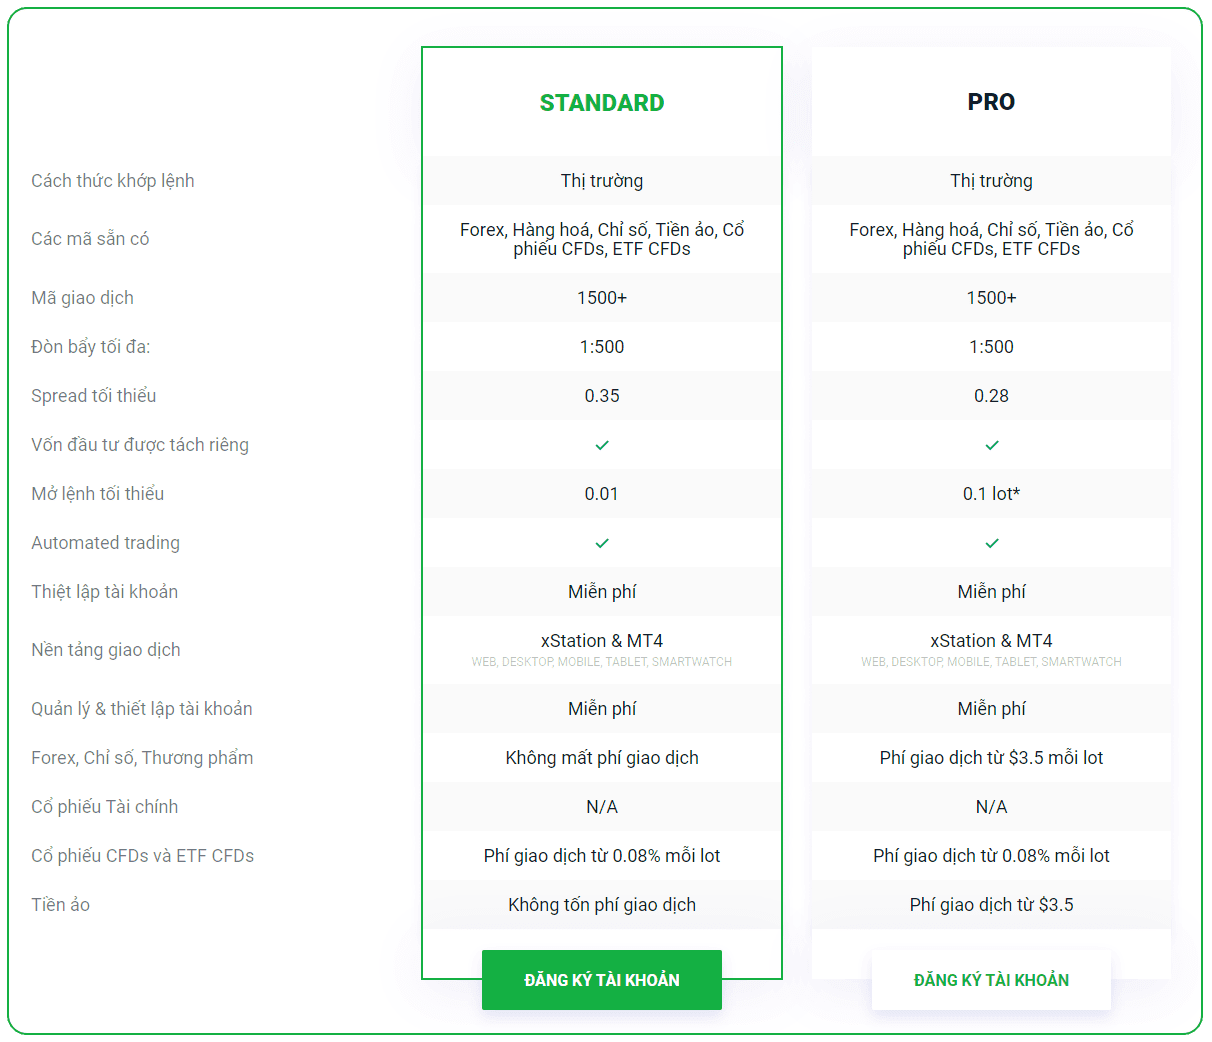
Task: Click the Standard plan's segregated funds checkmark
Action: [x=602, y=445]
